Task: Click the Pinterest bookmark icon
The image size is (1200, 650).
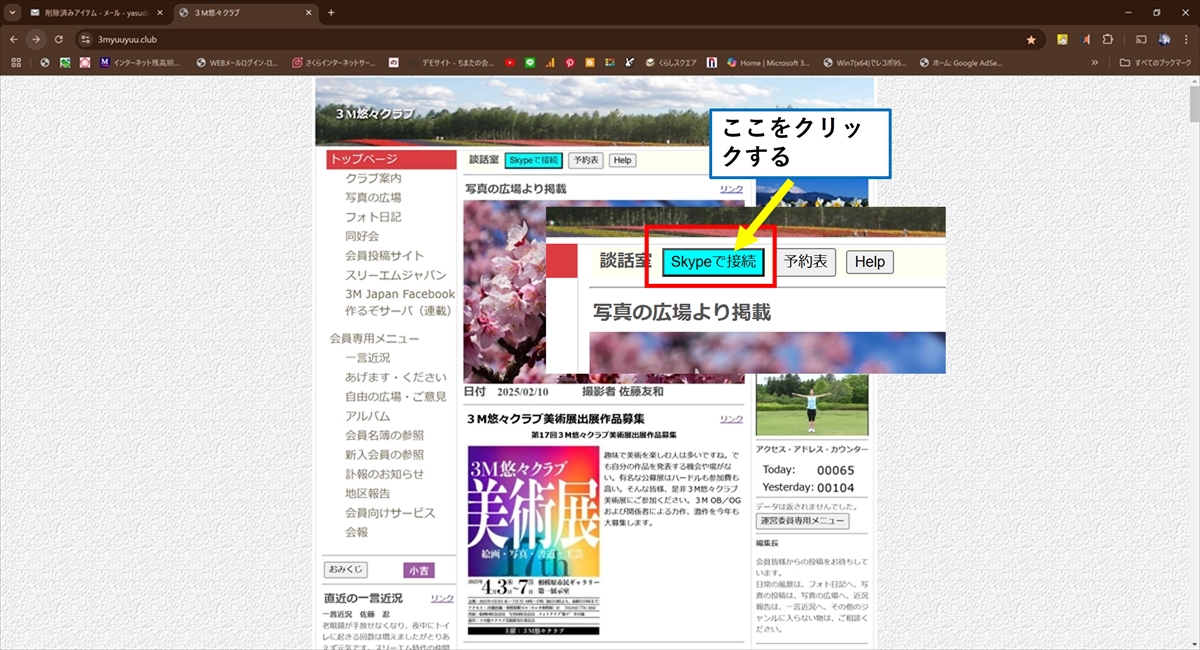Action: pyautogui.click(x=570, y=62)
